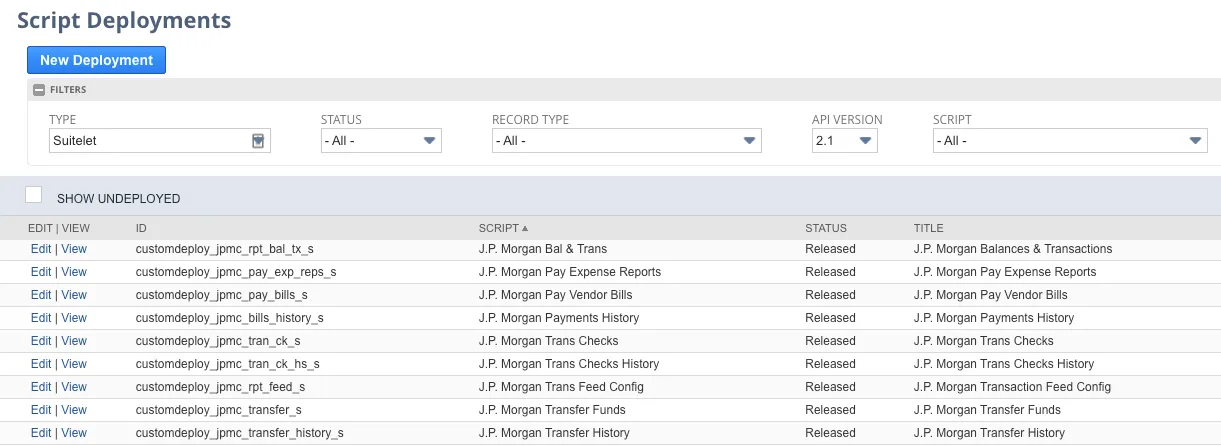Edit the customdeploy_jpmc_rpt_feed_s deployment

click(x=41, y=387)
